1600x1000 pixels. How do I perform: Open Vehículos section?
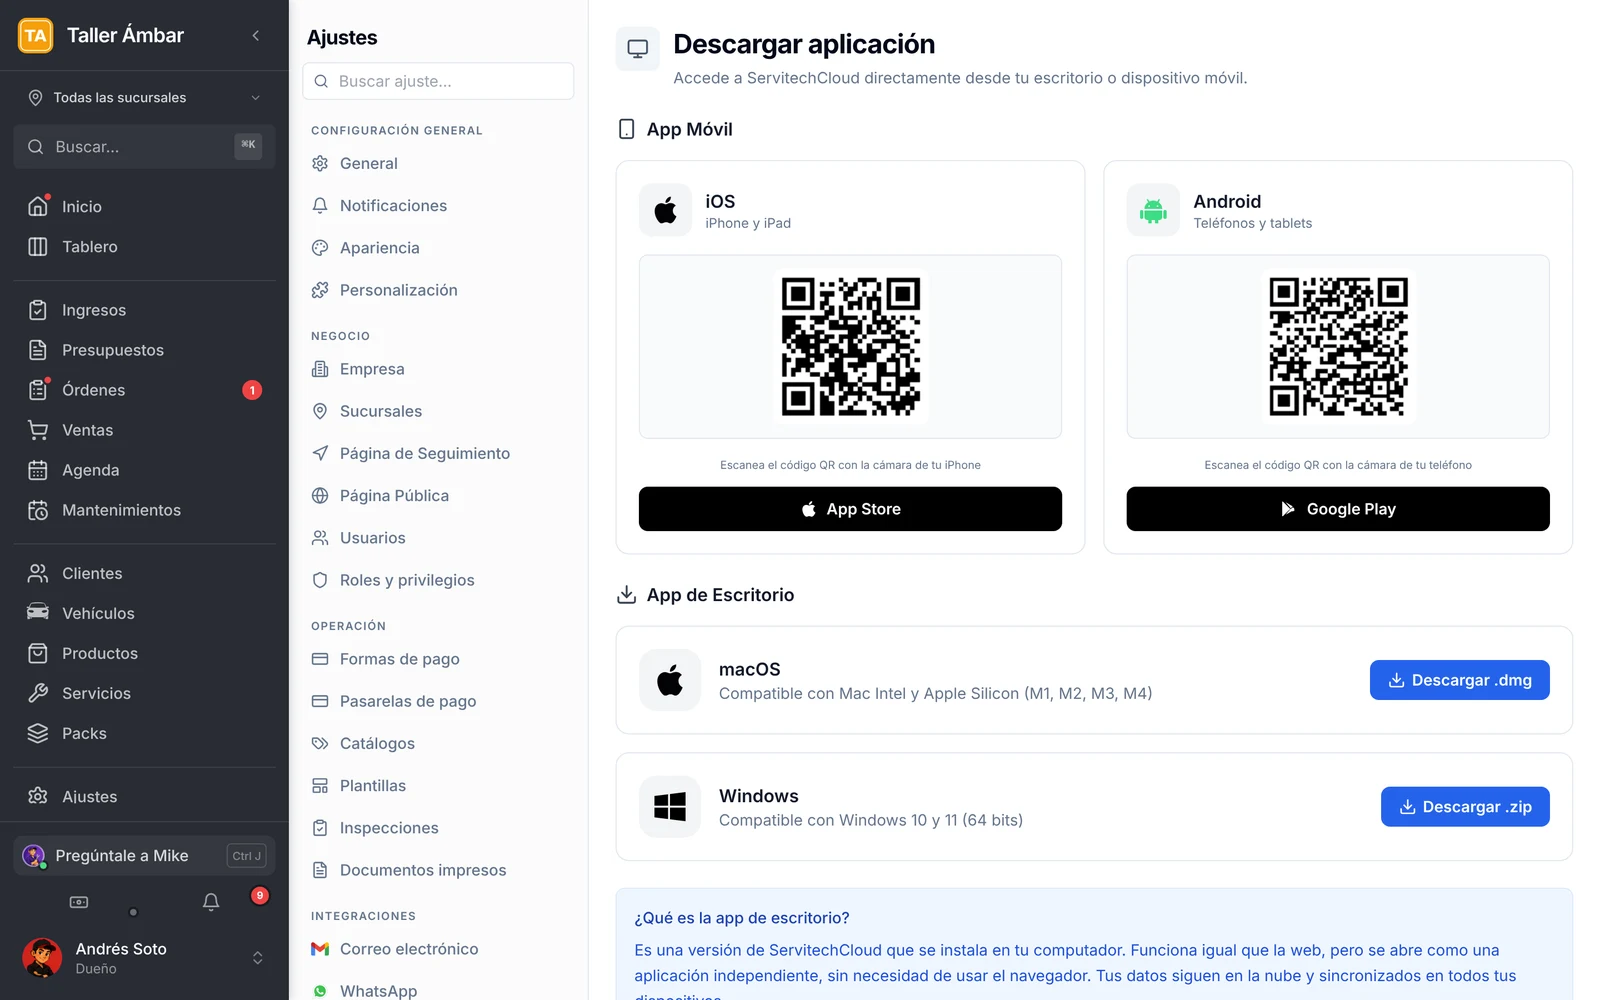[144, 613]
